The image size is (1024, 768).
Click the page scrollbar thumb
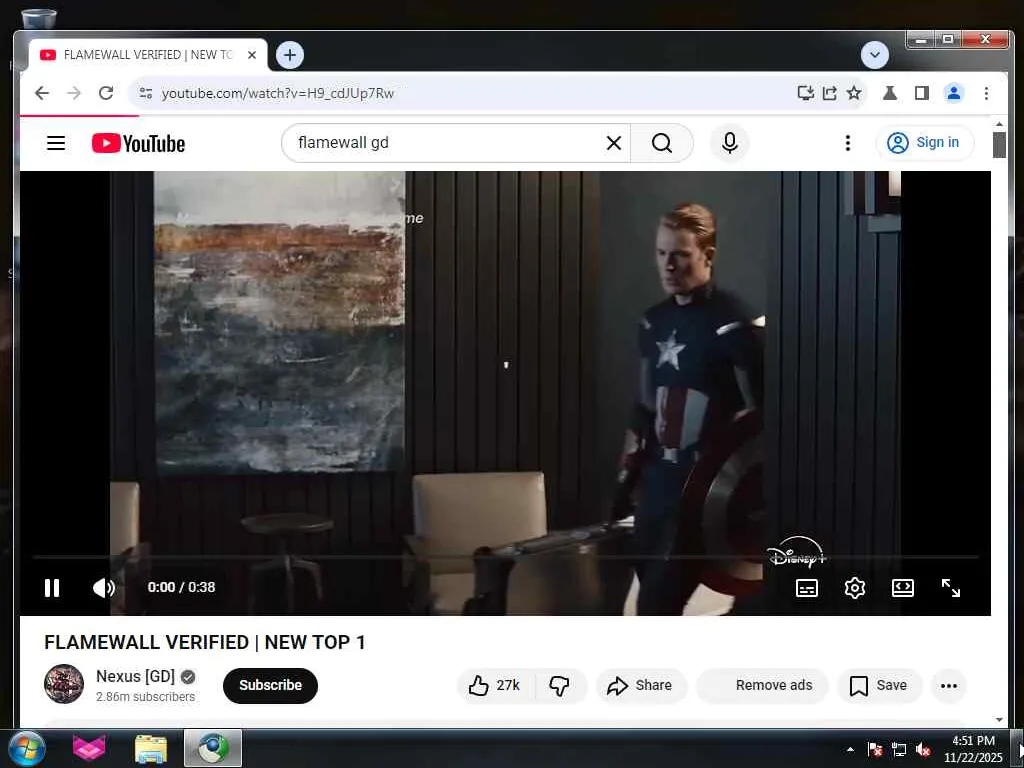[x=999, y=144]
